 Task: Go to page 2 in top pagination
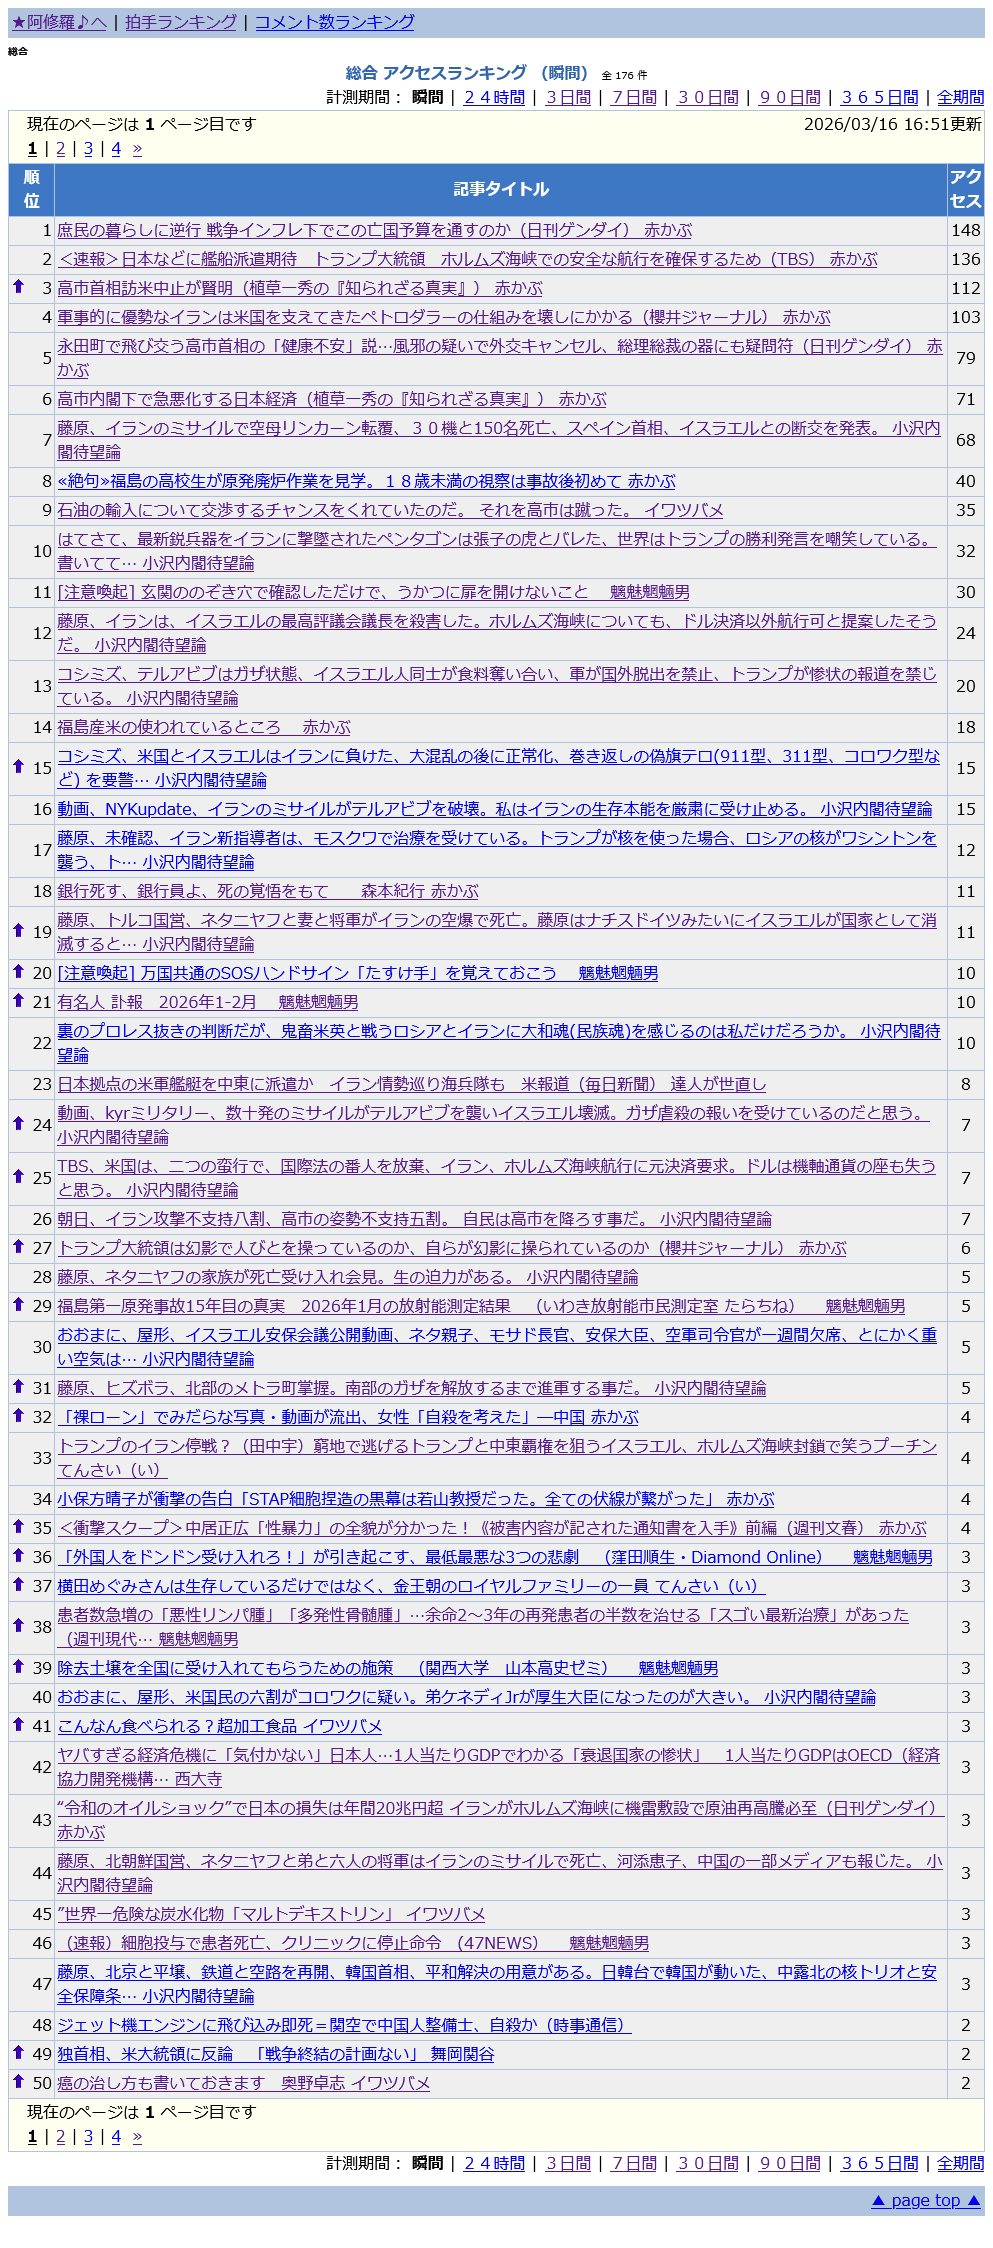pos(60,149)
